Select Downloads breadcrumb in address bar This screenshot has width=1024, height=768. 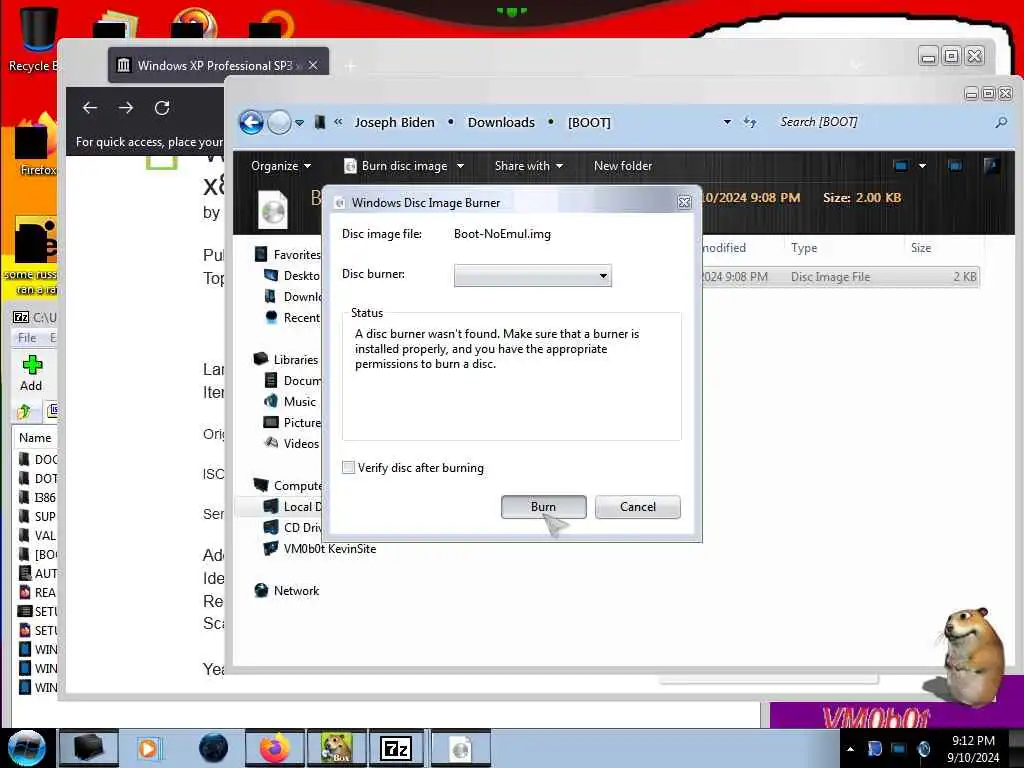(501, 122)
